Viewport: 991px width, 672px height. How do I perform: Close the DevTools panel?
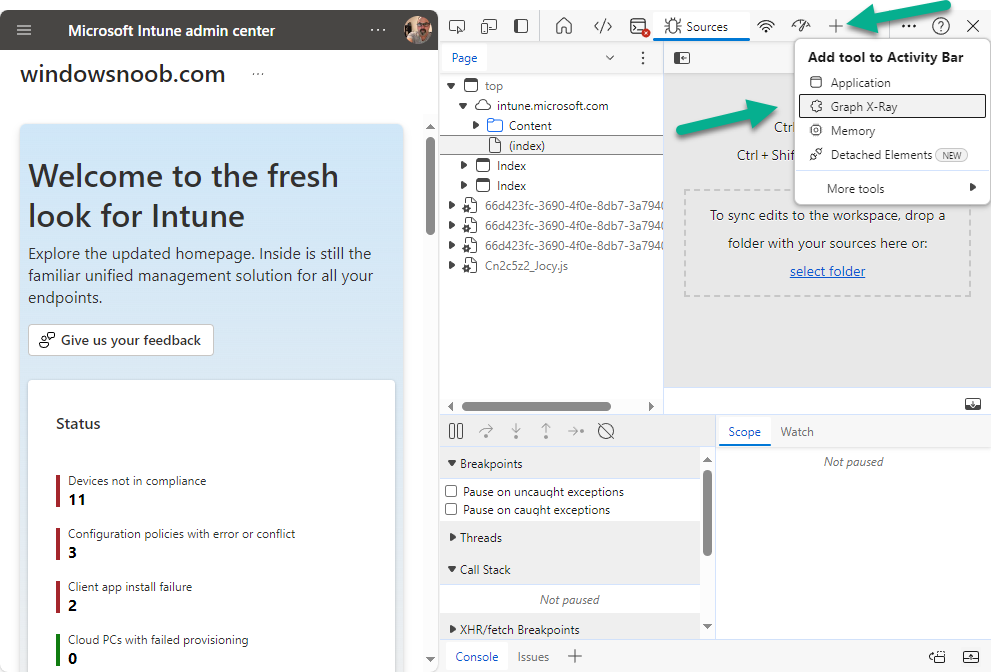pos(973,27)
